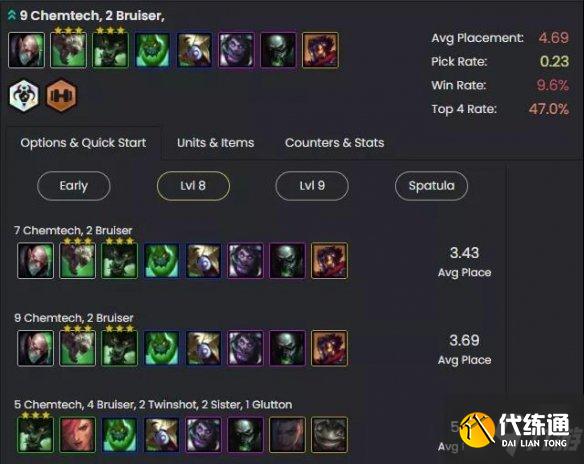
Task: Click Urgot portrait in top row
Action: point(278,50)
